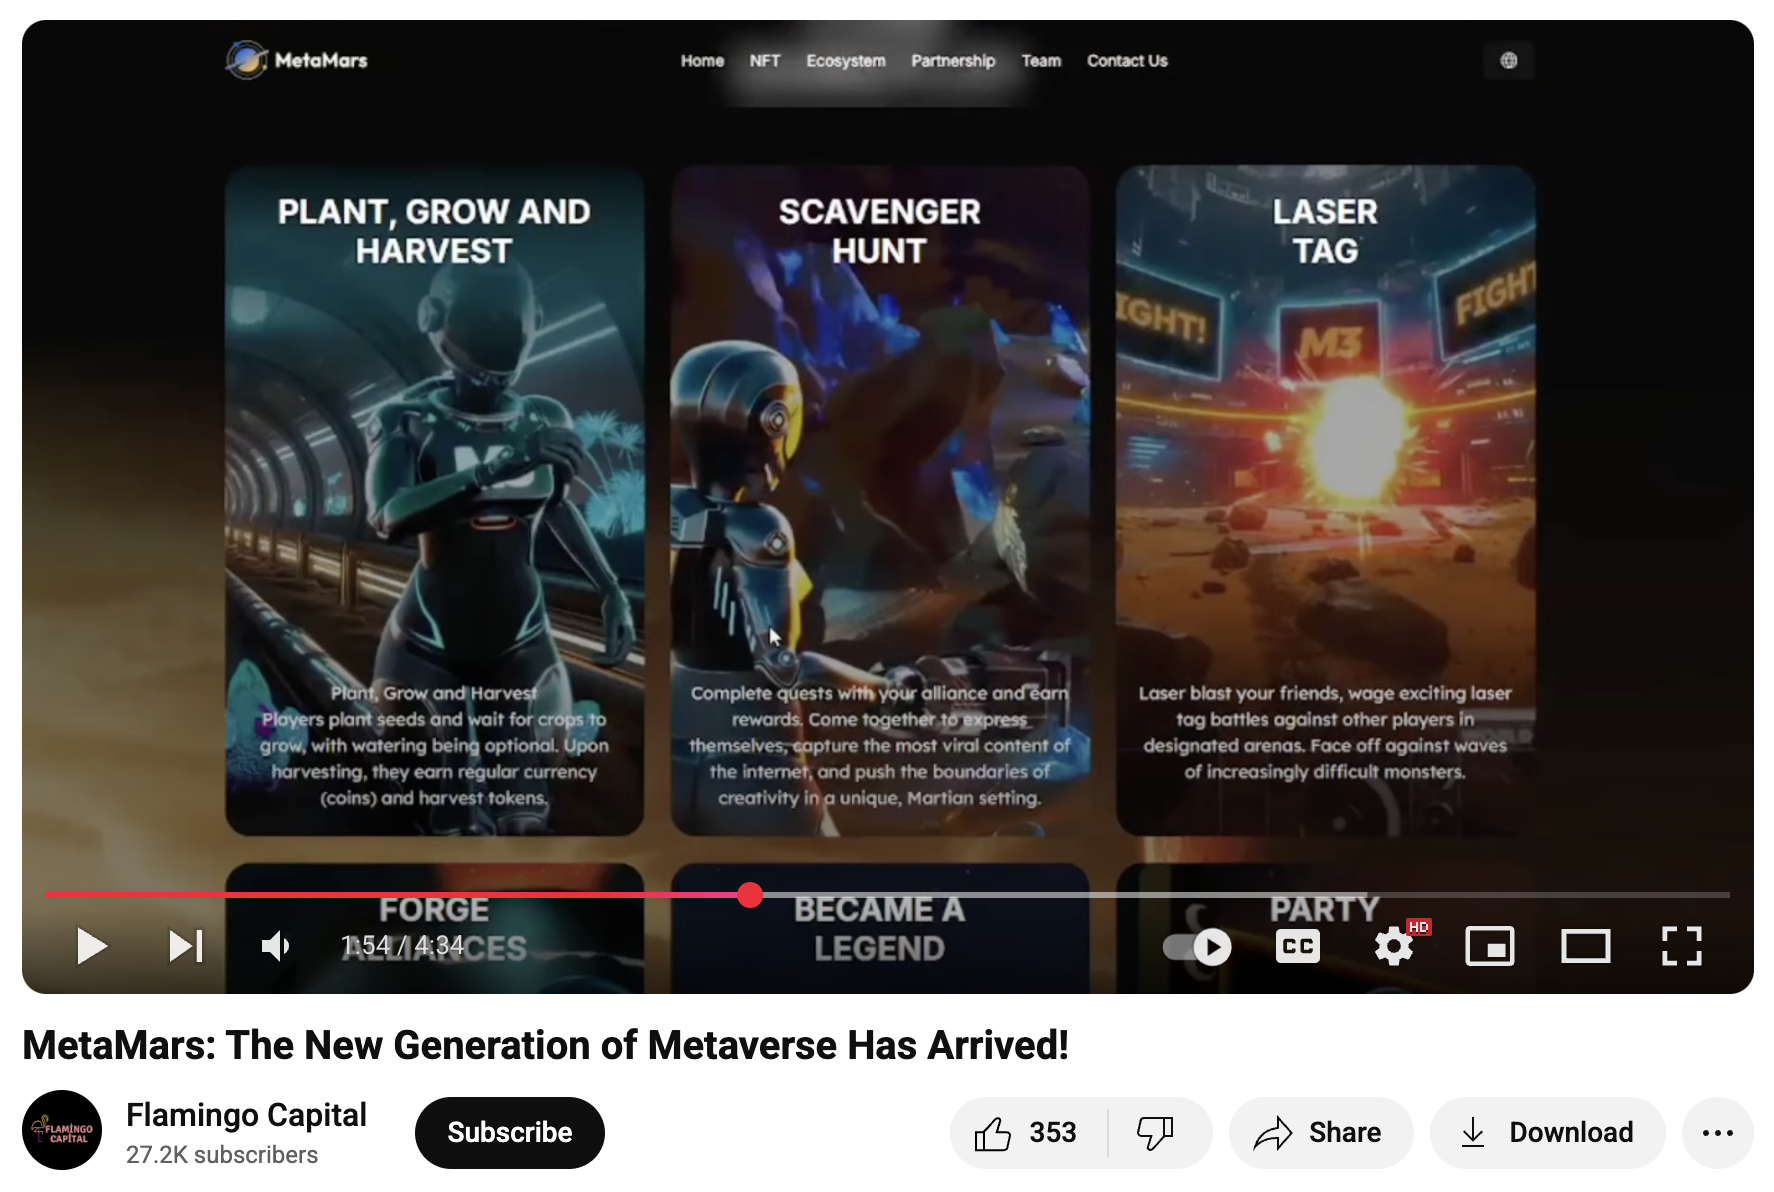Enable theater mode view
The image size is (1774, 1192).
click(x=1585, y=946)
